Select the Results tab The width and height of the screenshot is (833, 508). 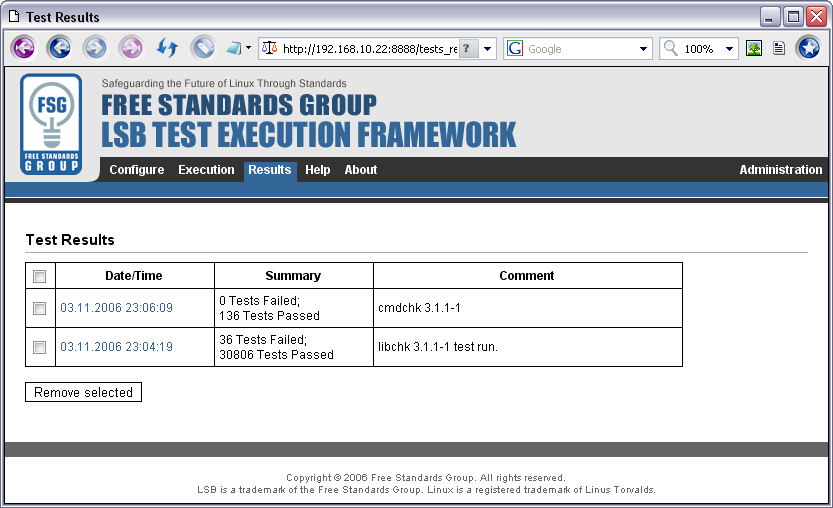click(270, 170)
